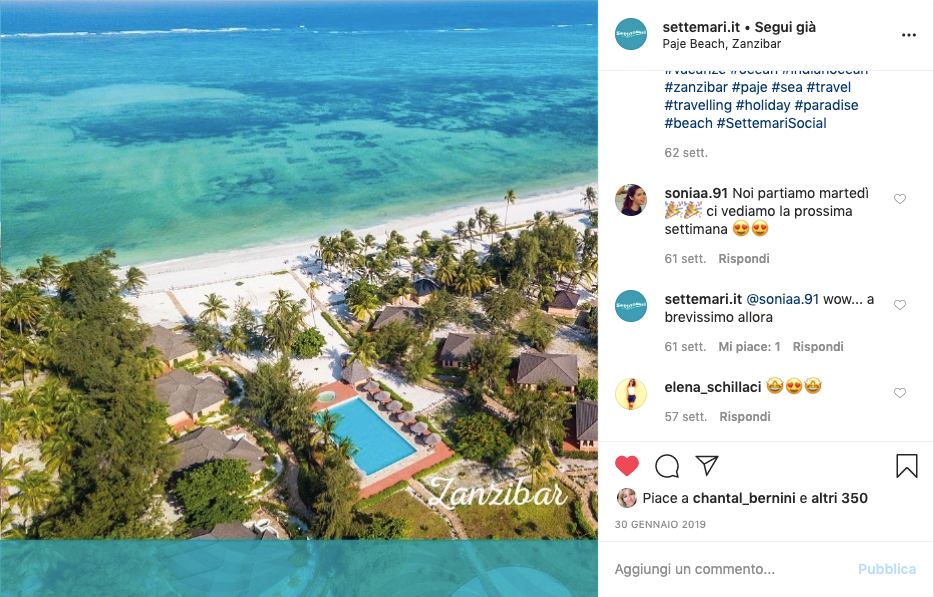Open the #SettemariSocial hashtag
The image size is (934, 597).
[x=771, y=123]
